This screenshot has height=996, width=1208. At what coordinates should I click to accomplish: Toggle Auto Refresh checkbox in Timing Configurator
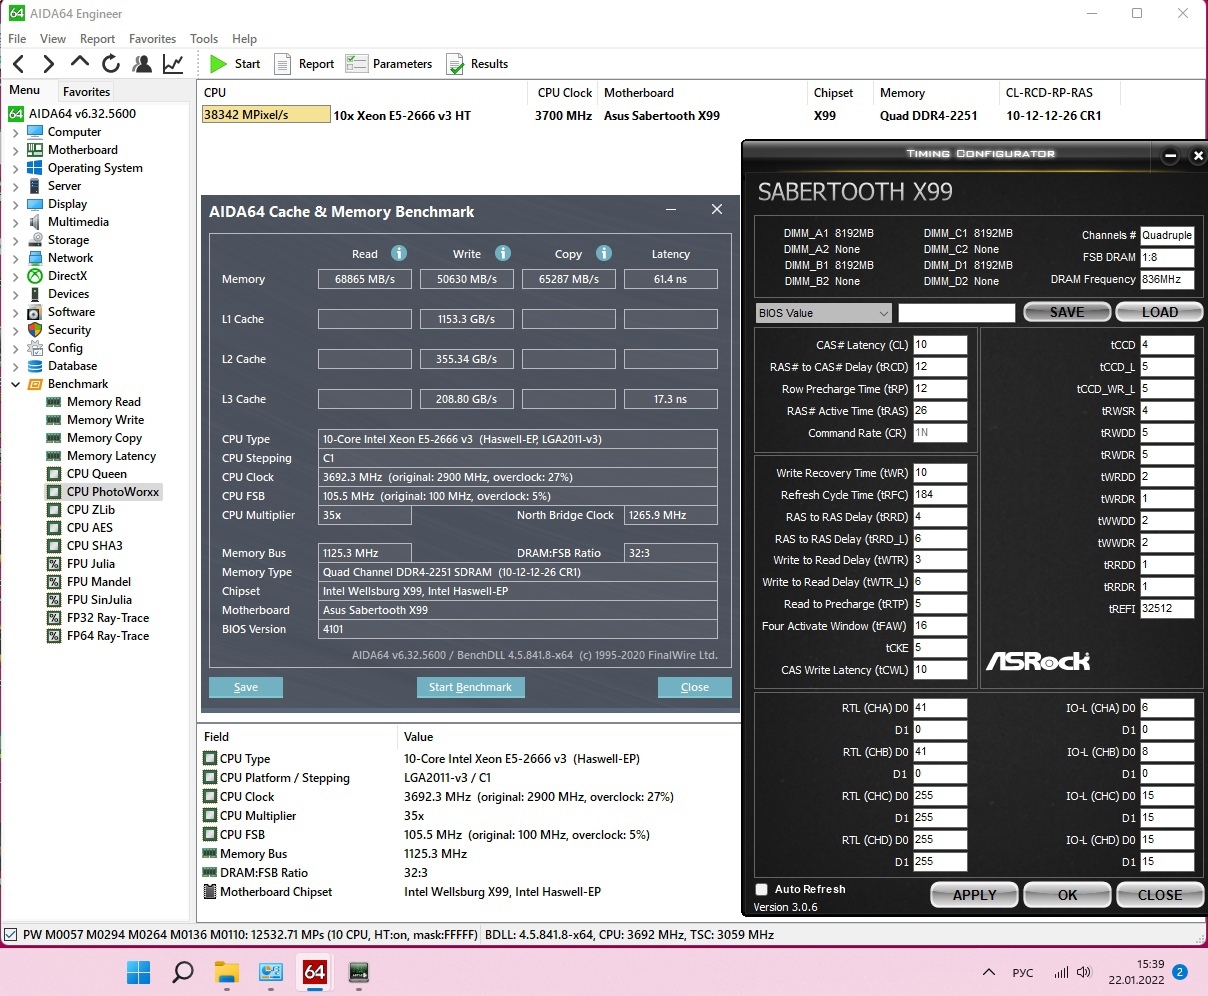coord(762,889)
